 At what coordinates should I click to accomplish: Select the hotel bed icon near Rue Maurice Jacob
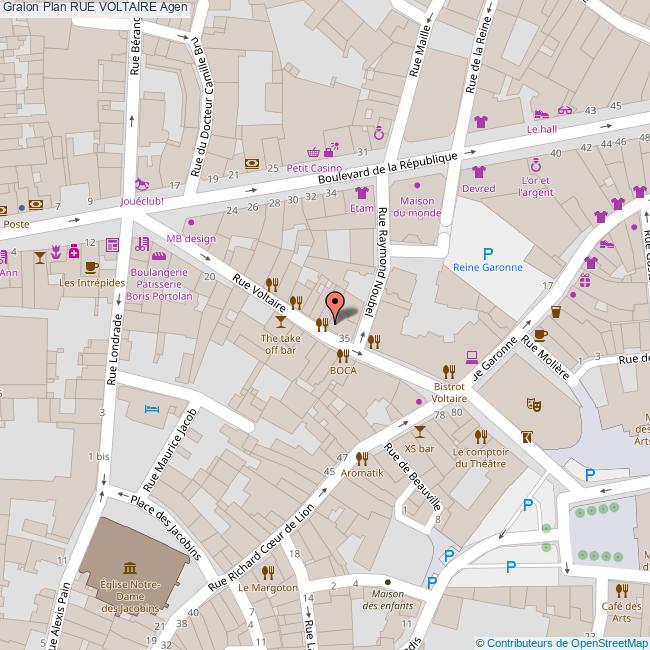click(x=151, y=409)
